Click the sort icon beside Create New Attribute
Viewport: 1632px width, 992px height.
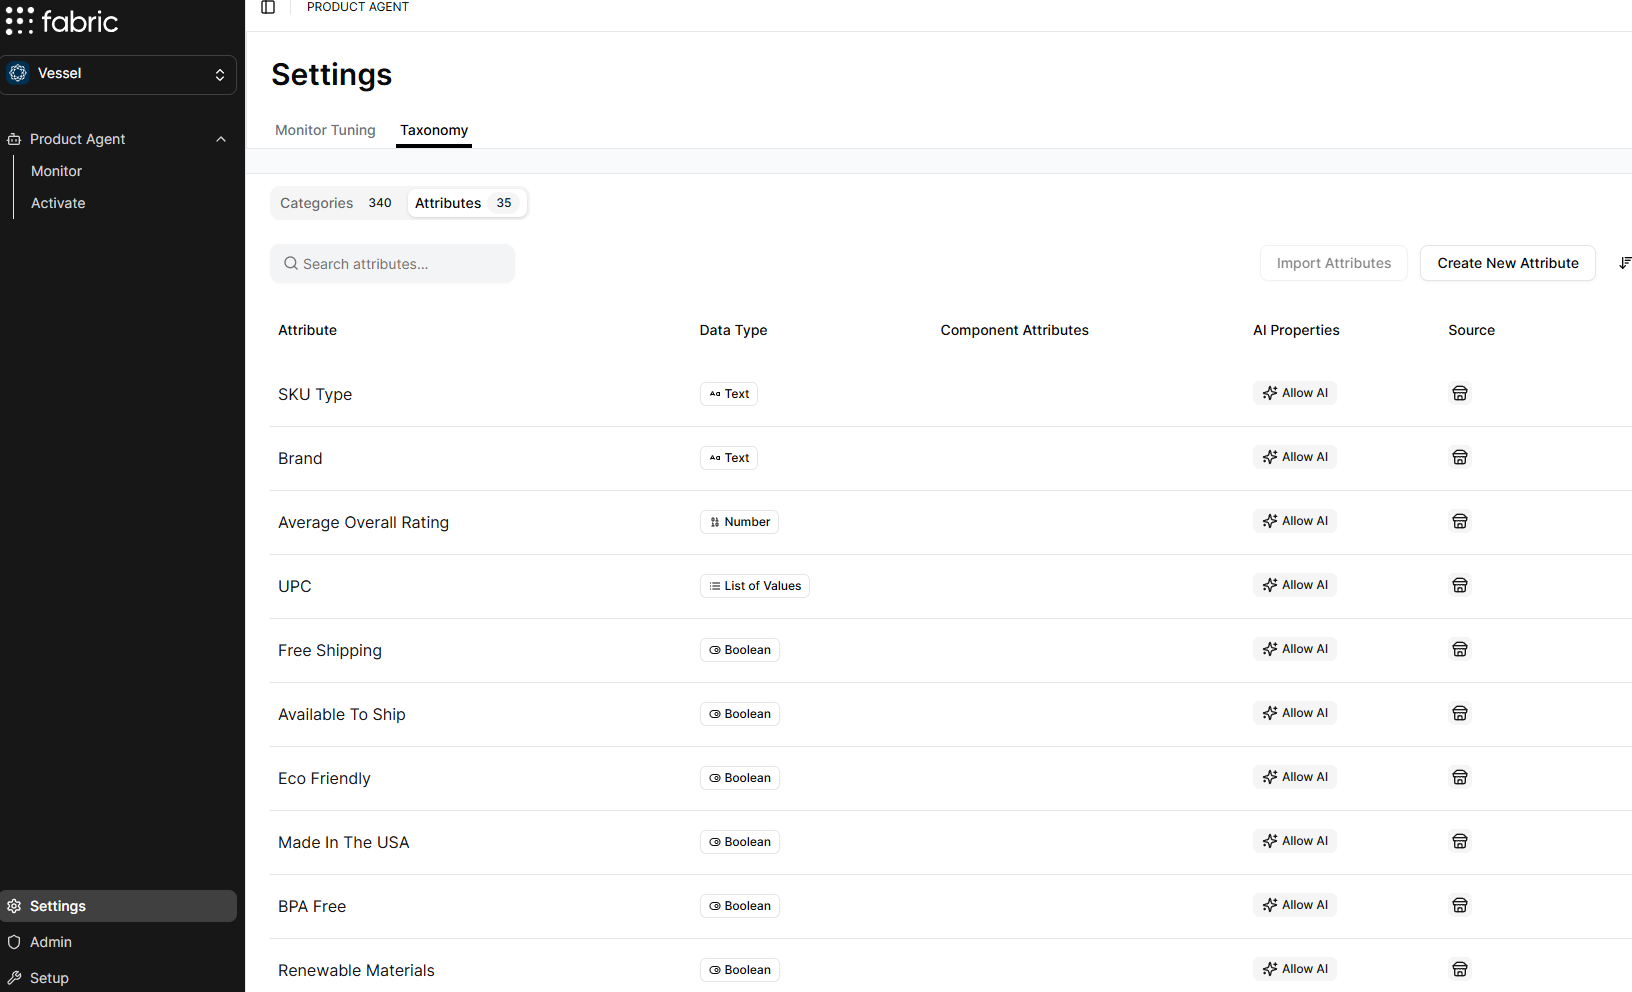pos(1625,263)
